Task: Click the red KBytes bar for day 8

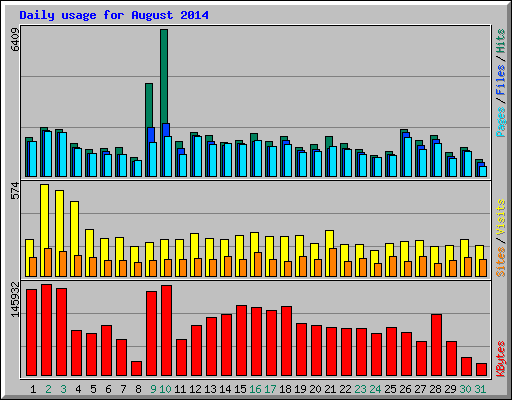Action: [137, 368]
